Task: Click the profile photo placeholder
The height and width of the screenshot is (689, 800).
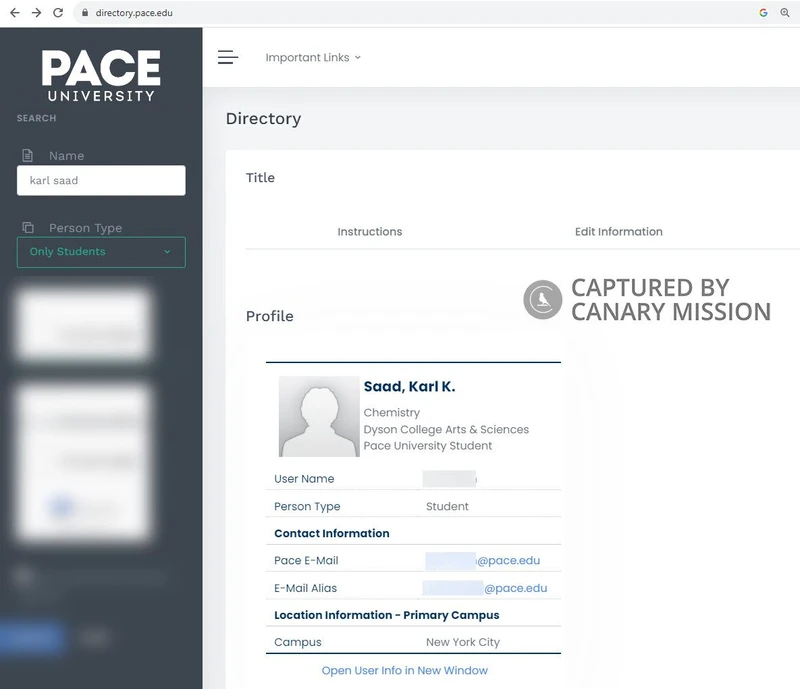Action: (x=319, y=417)
